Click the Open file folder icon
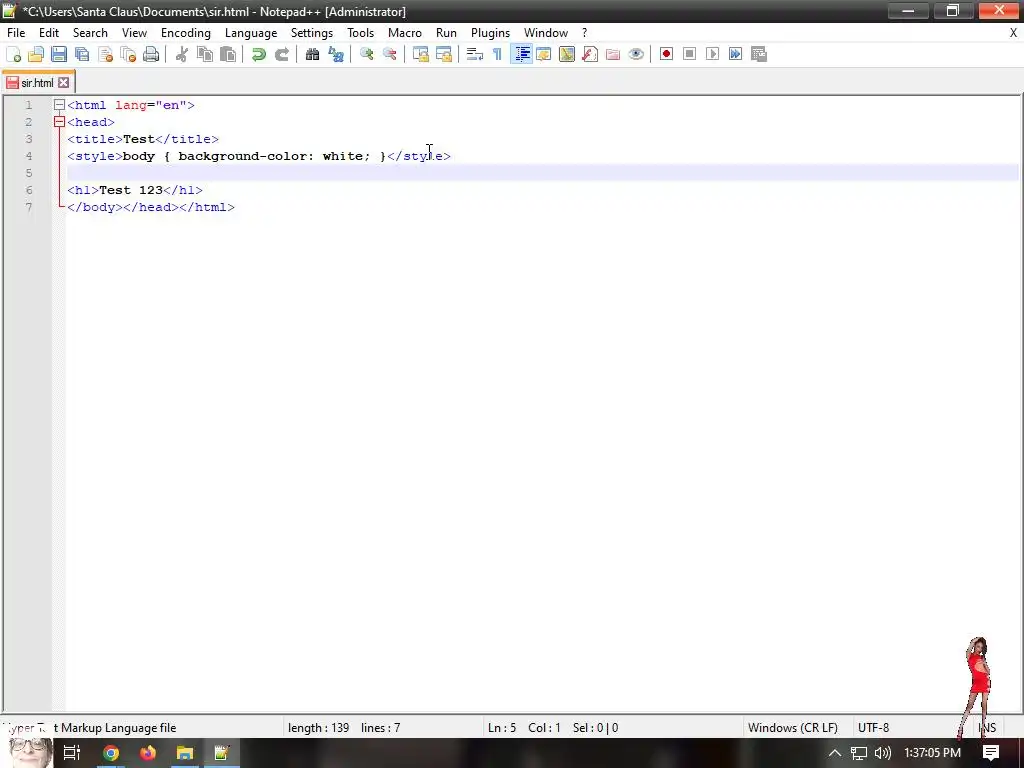This screenshot has height=768, width=1024. click(x=36, y=54)
